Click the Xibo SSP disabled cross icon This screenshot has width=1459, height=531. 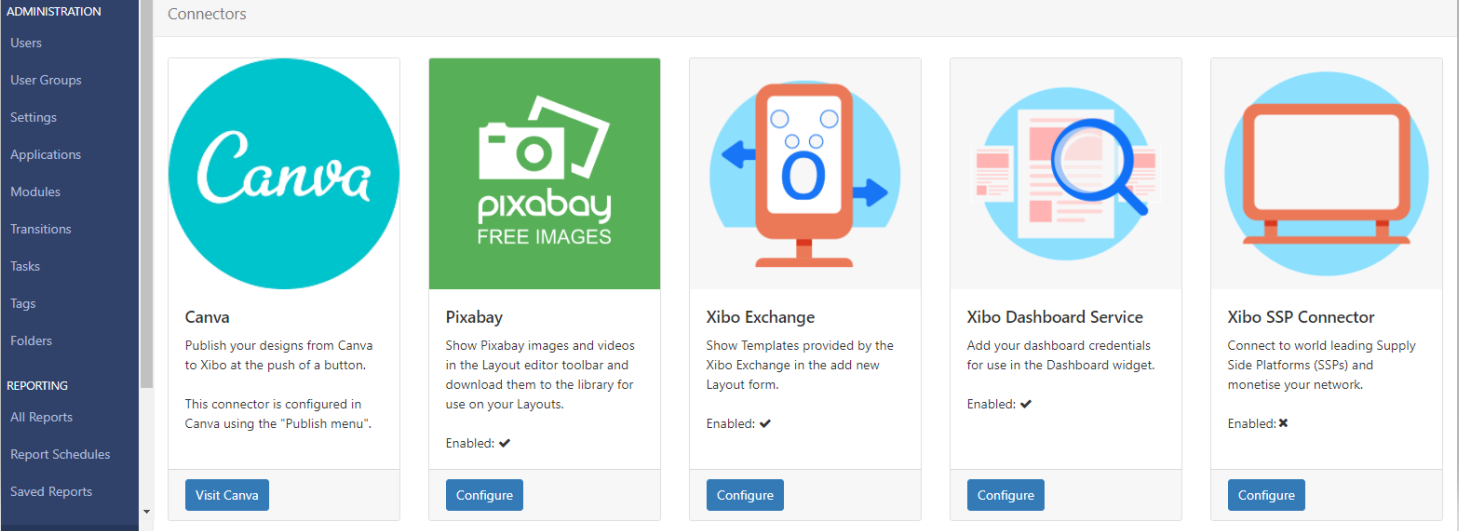pyautogui.click(x=1283, y=423)
